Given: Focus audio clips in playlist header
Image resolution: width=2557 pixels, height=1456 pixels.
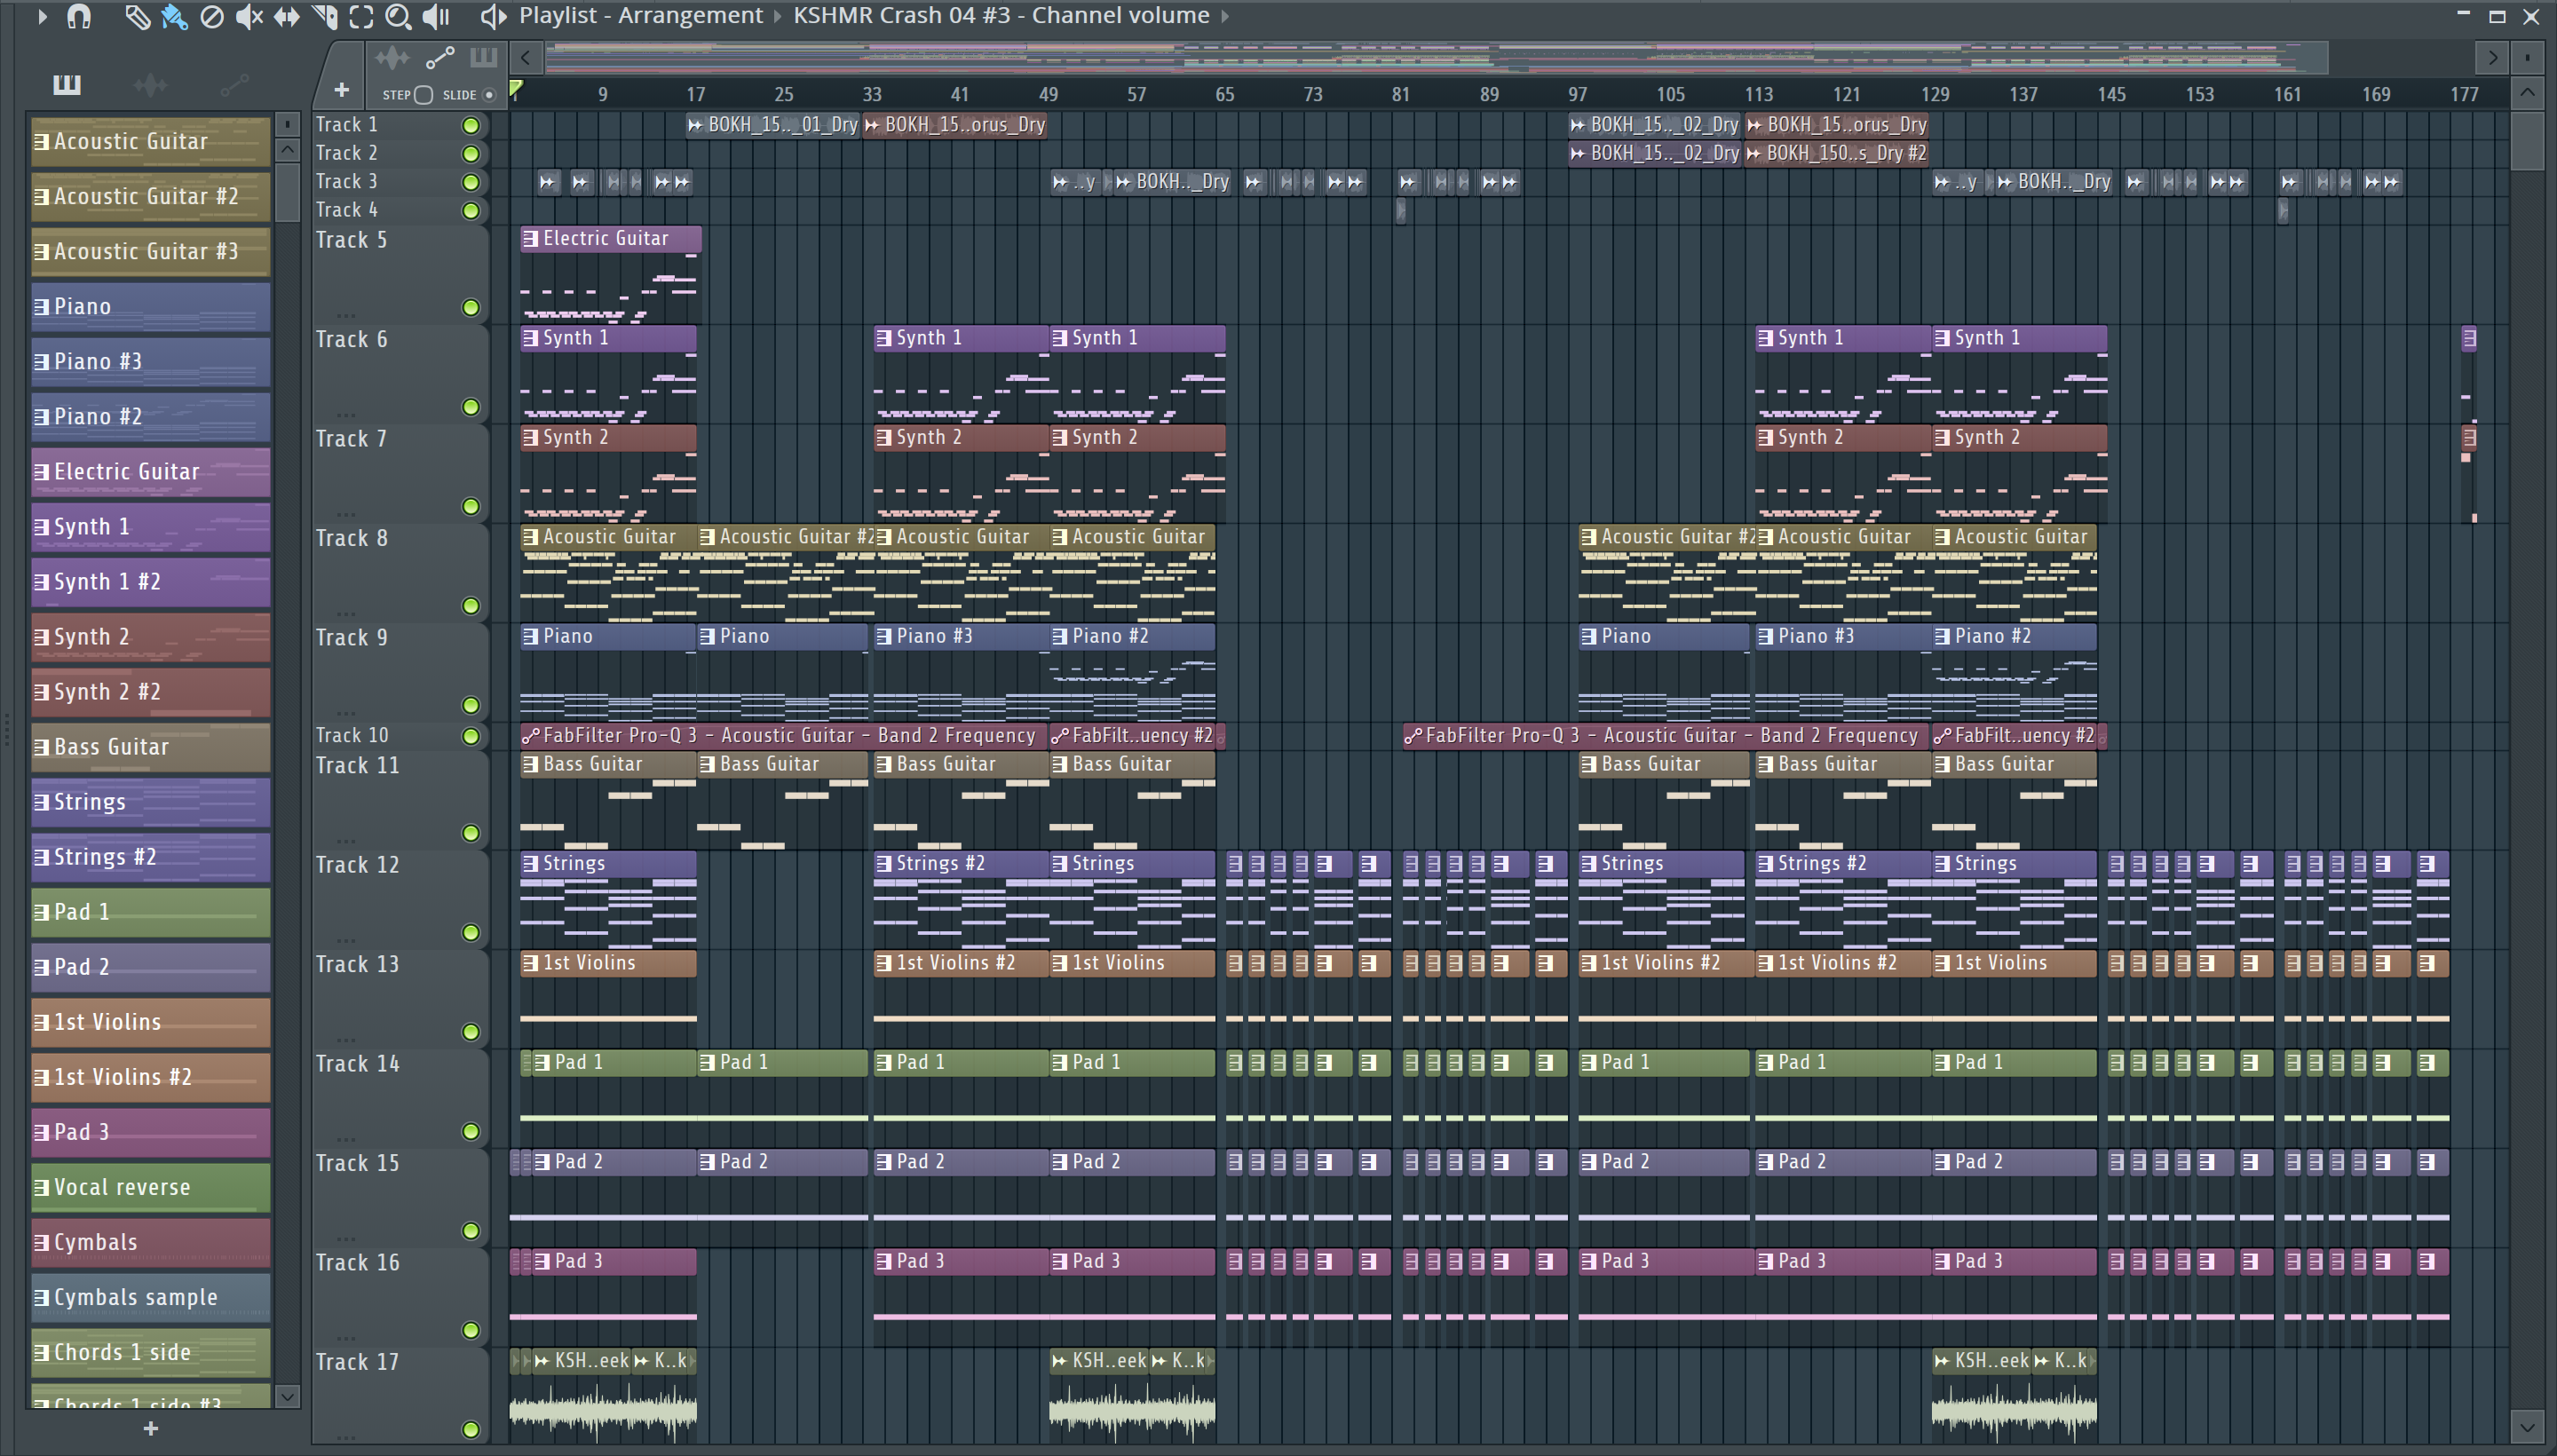Looking at the screenshot, I should click(392, 58).
